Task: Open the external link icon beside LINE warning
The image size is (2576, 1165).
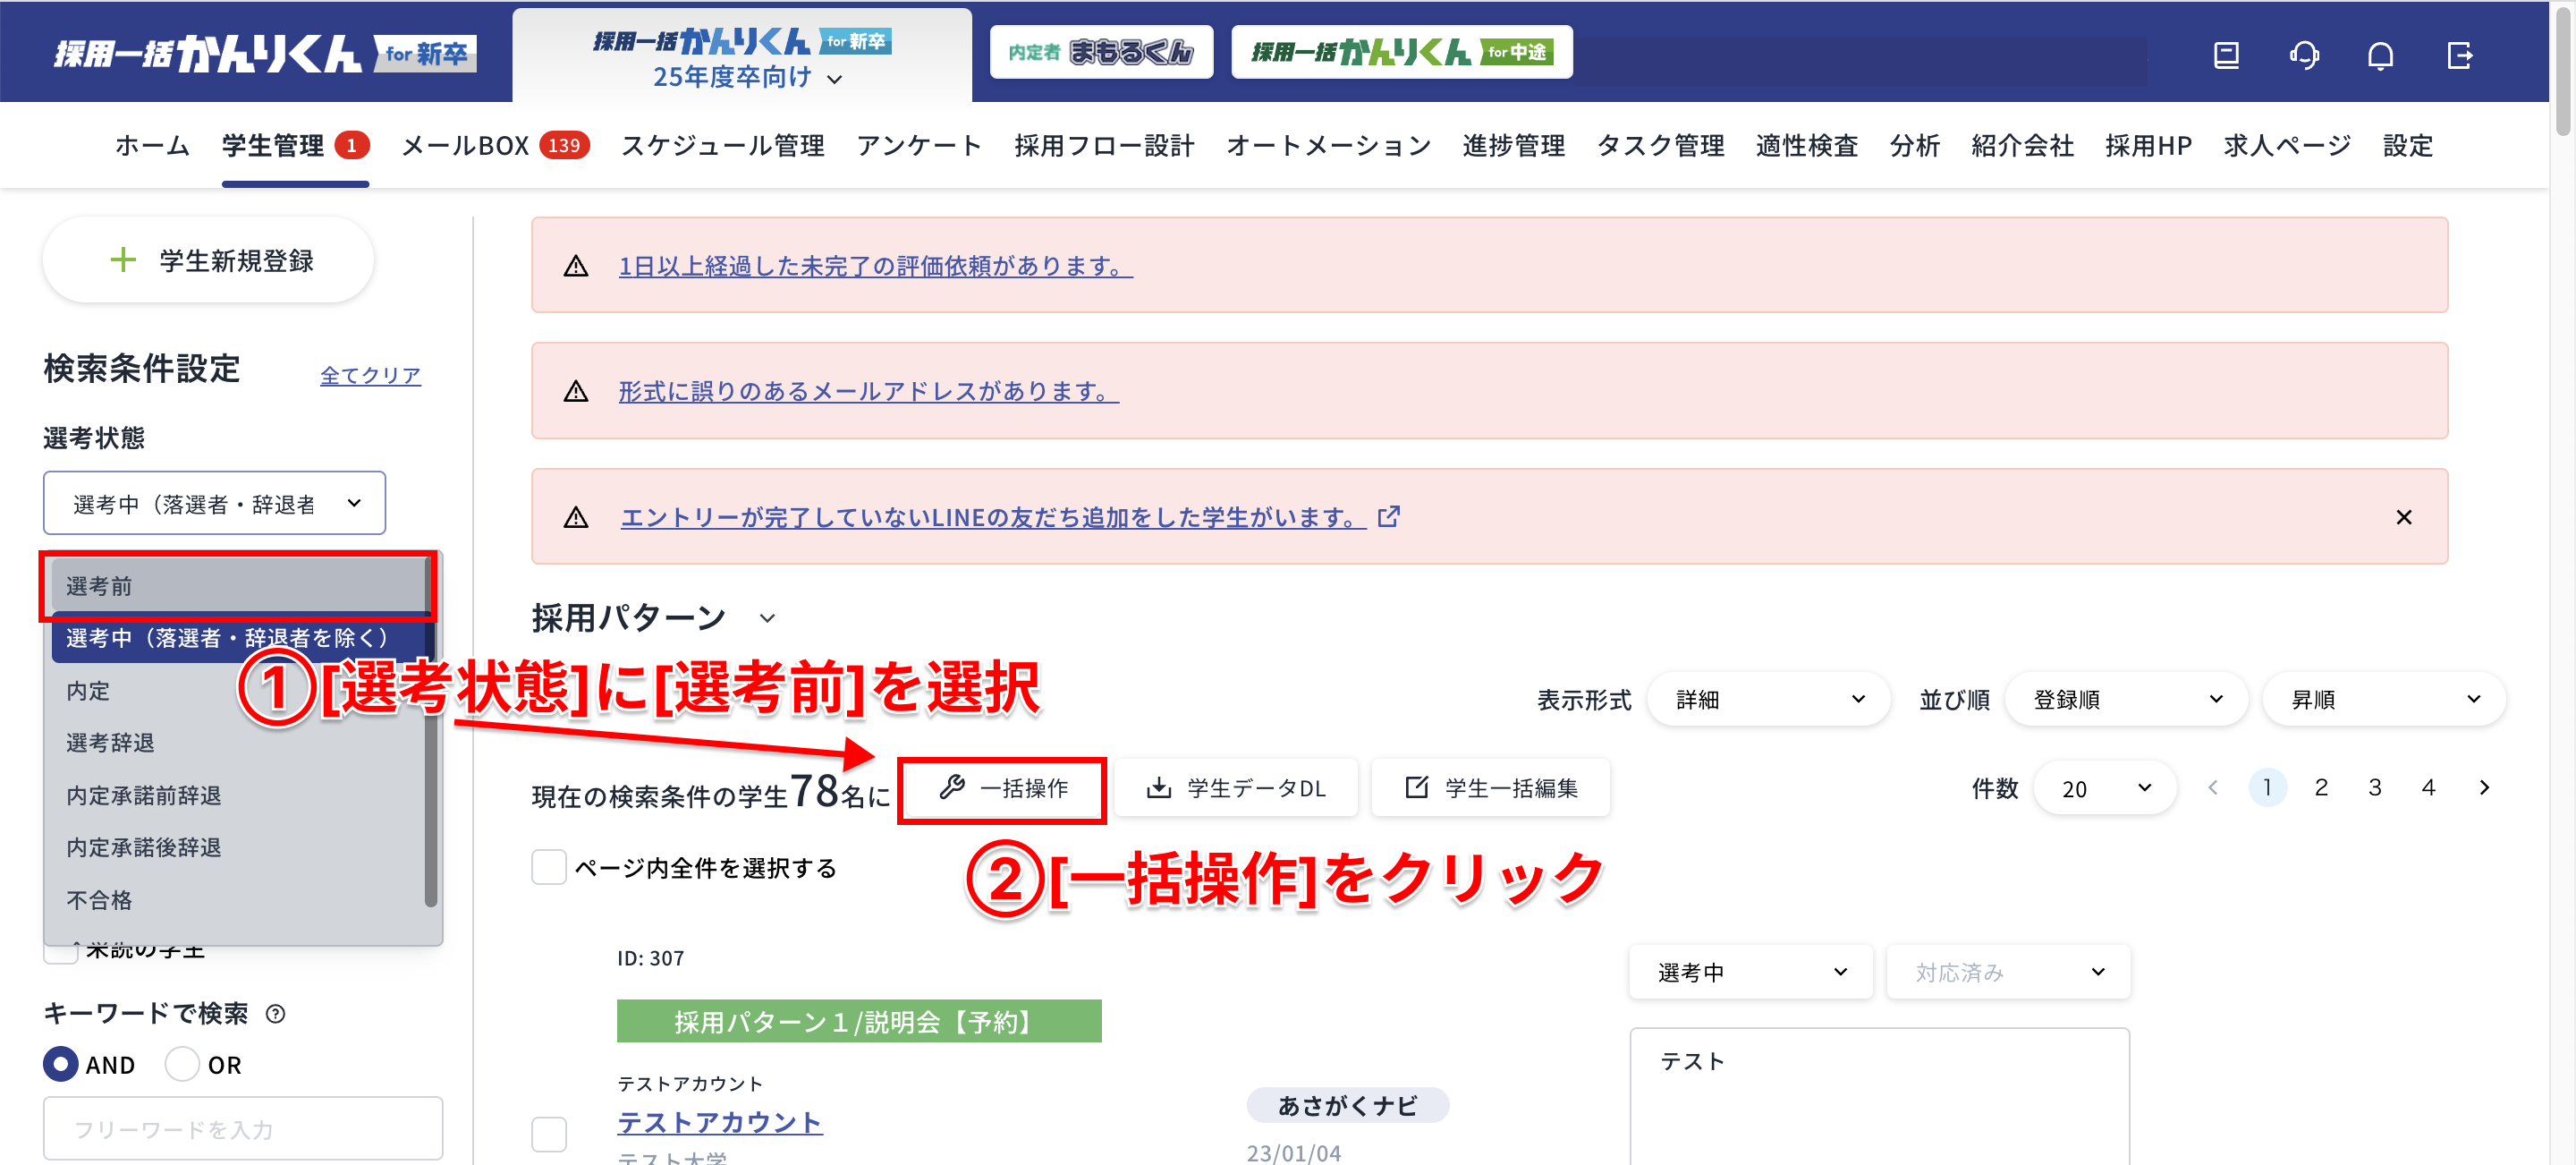Action: point(1389,517)
